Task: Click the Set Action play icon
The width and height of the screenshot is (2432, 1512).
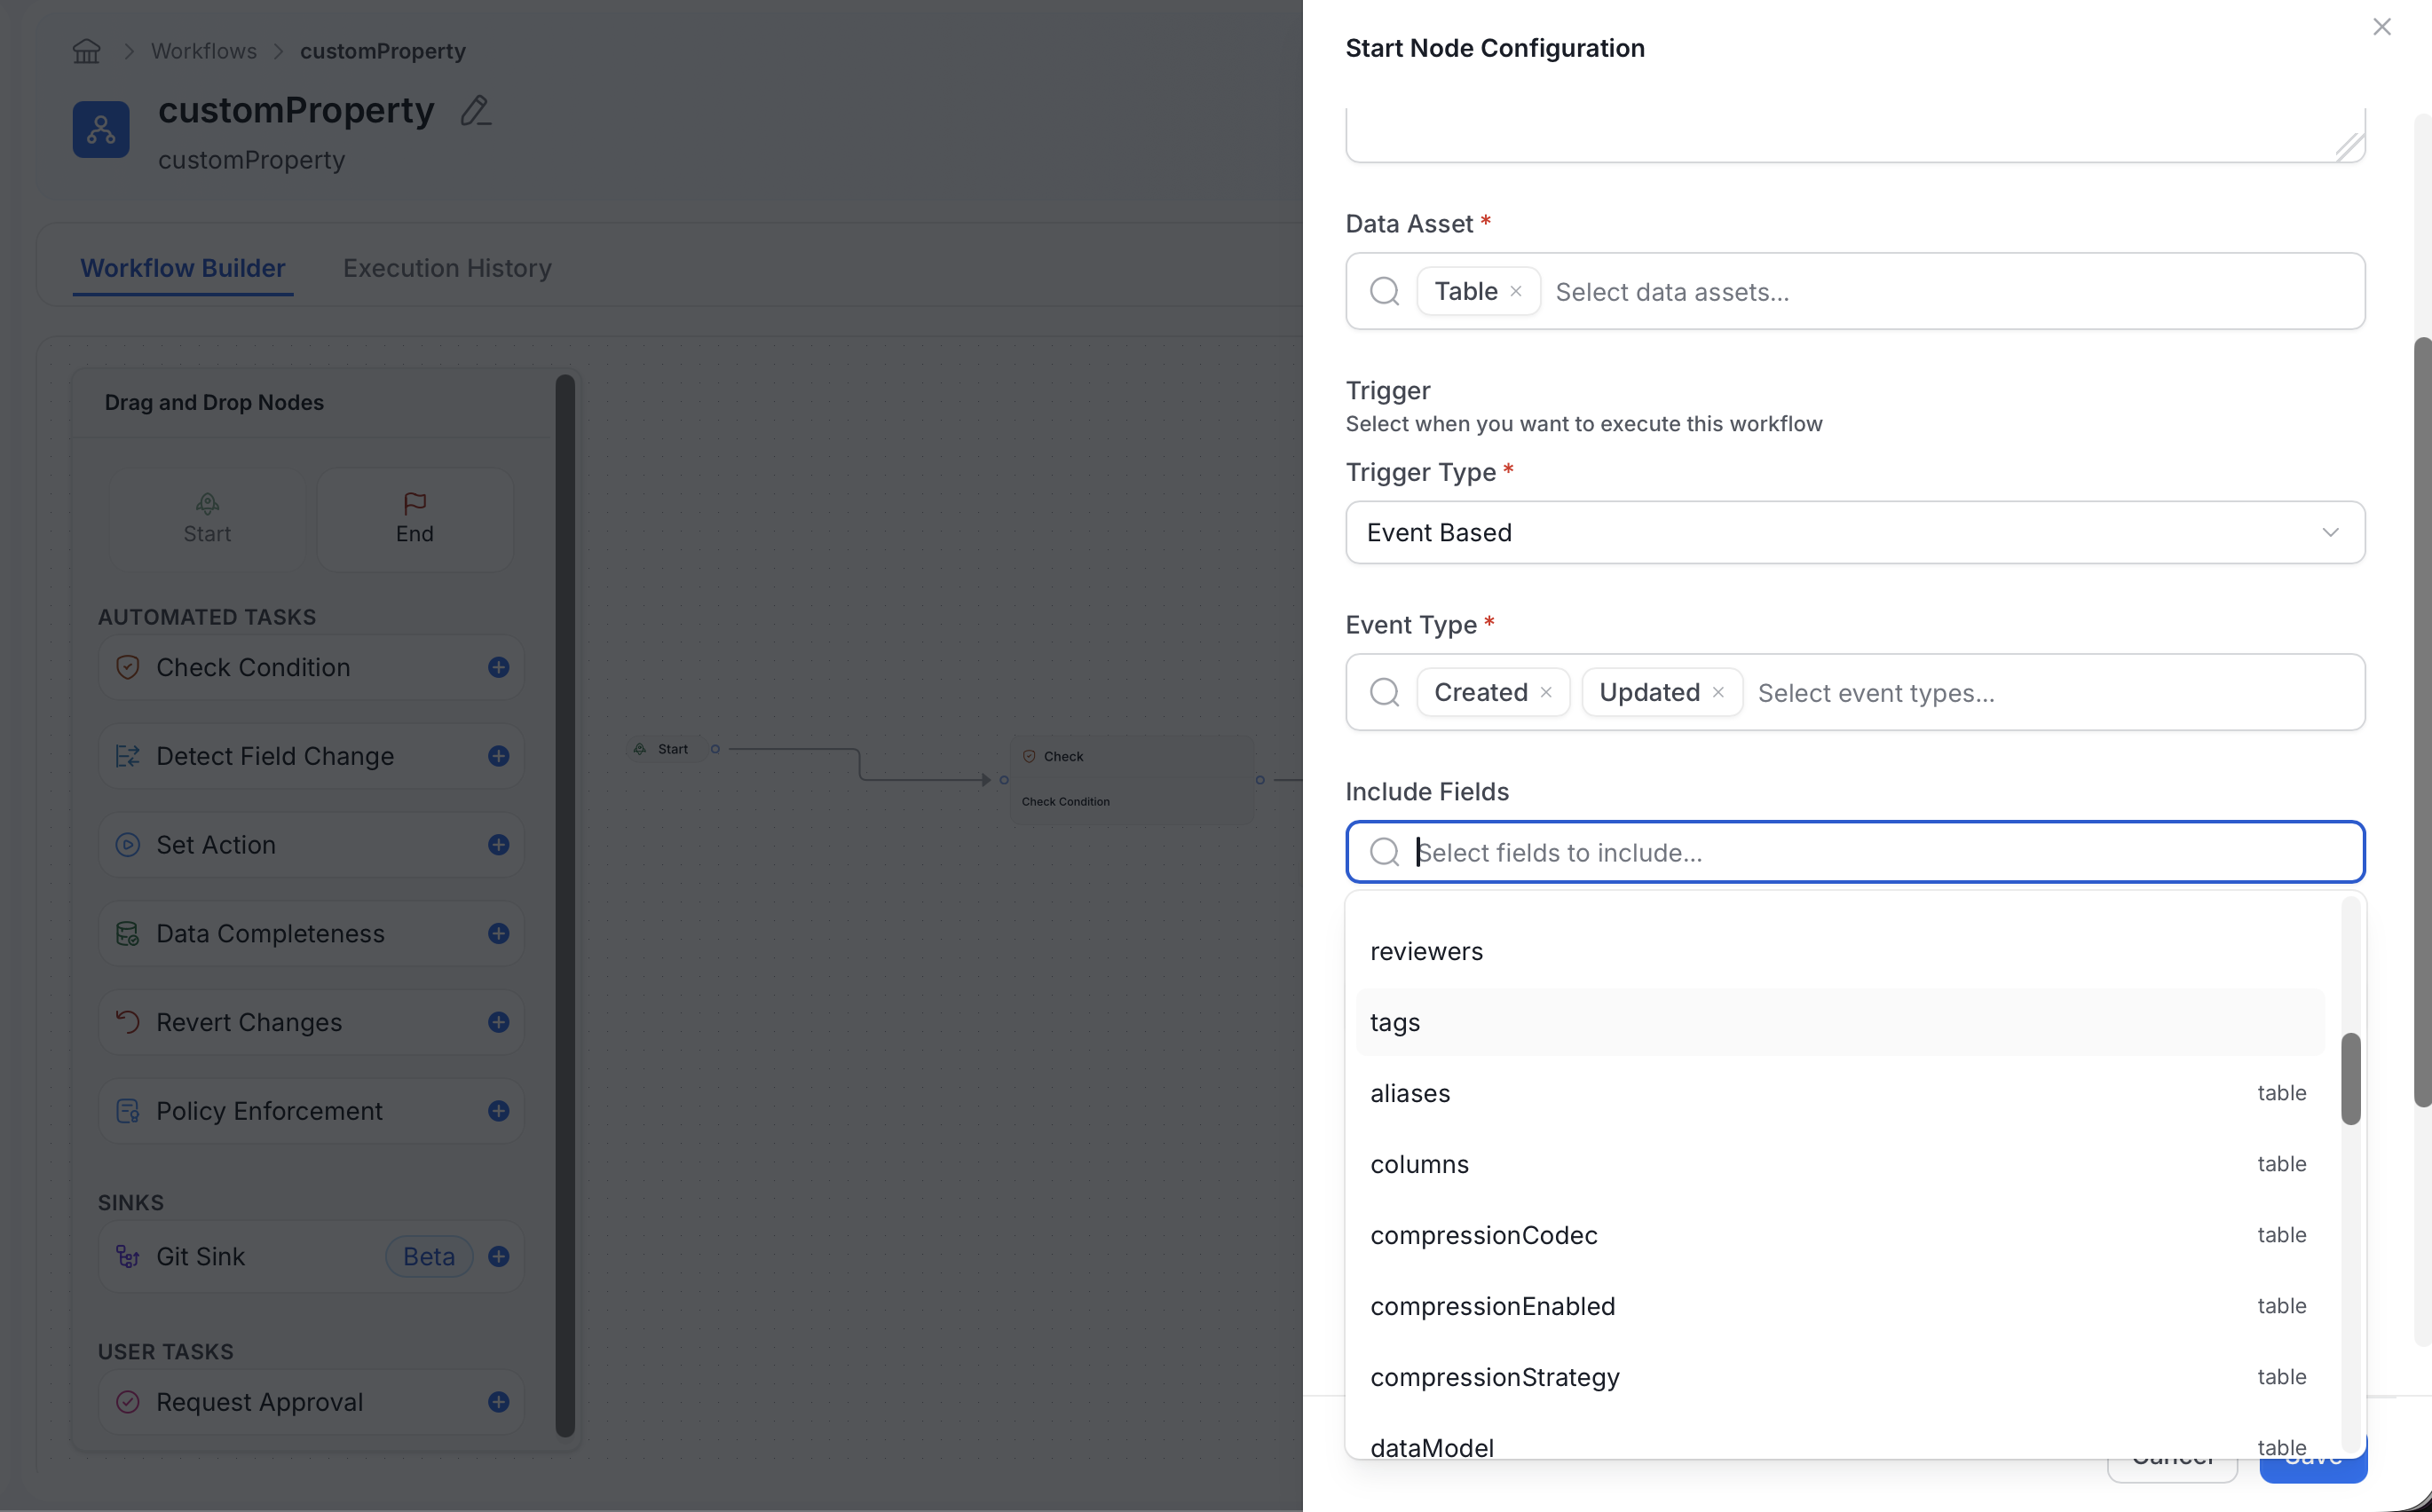Action: (128, 845)
